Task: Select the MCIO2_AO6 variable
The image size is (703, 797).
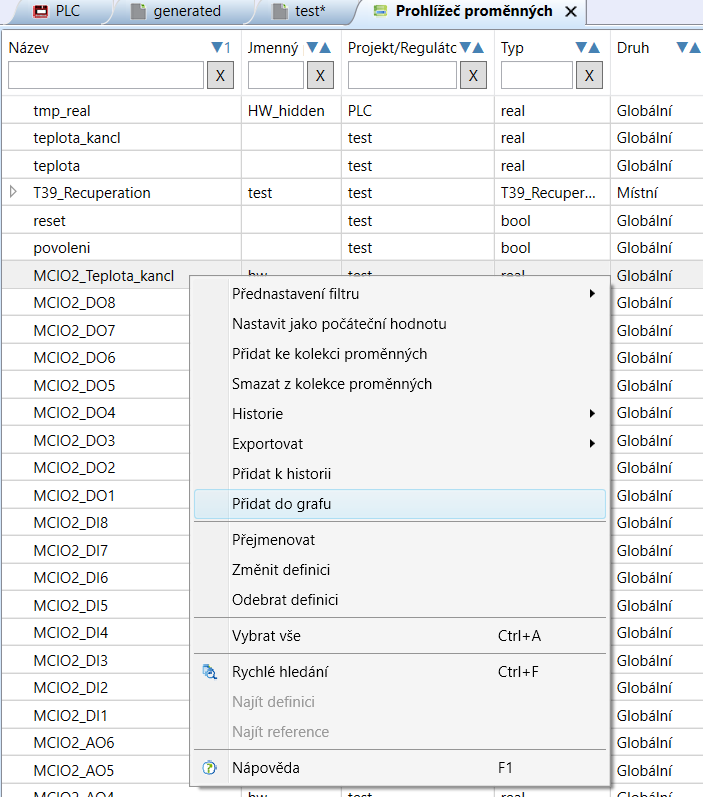Action: 74,743
